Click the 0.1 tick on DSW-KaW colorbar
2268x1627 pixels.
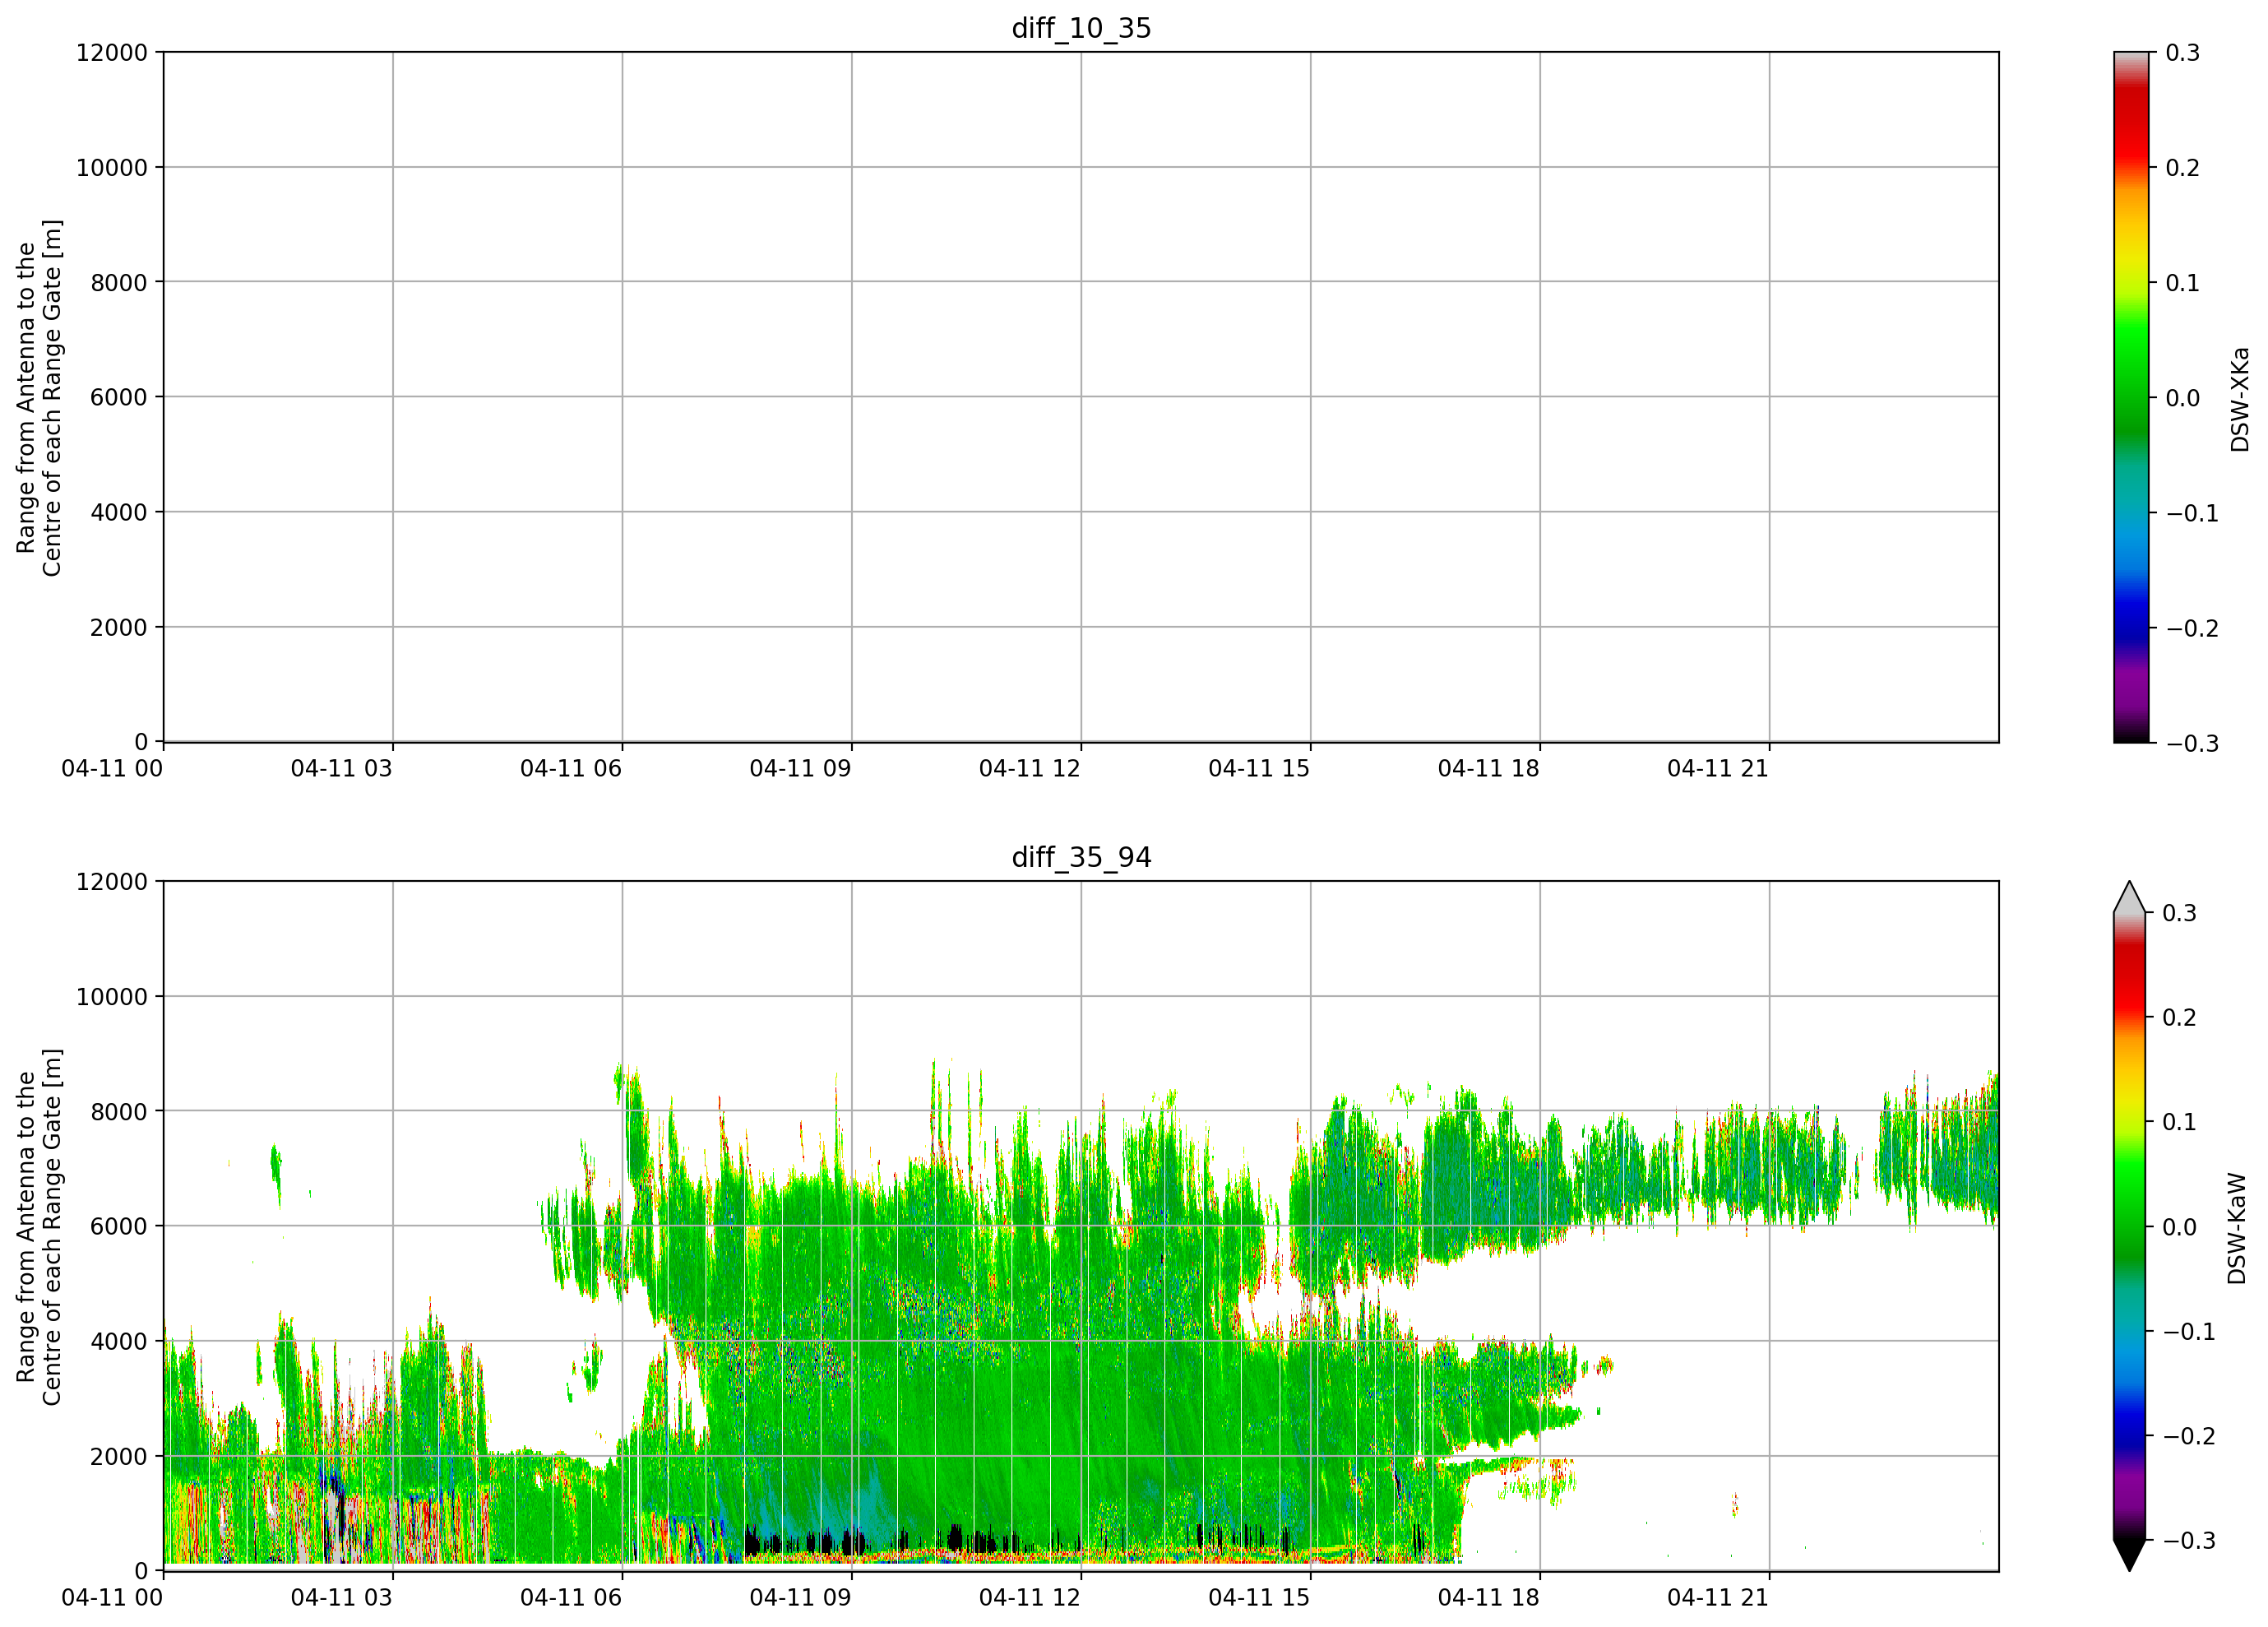point(2180,1122)
